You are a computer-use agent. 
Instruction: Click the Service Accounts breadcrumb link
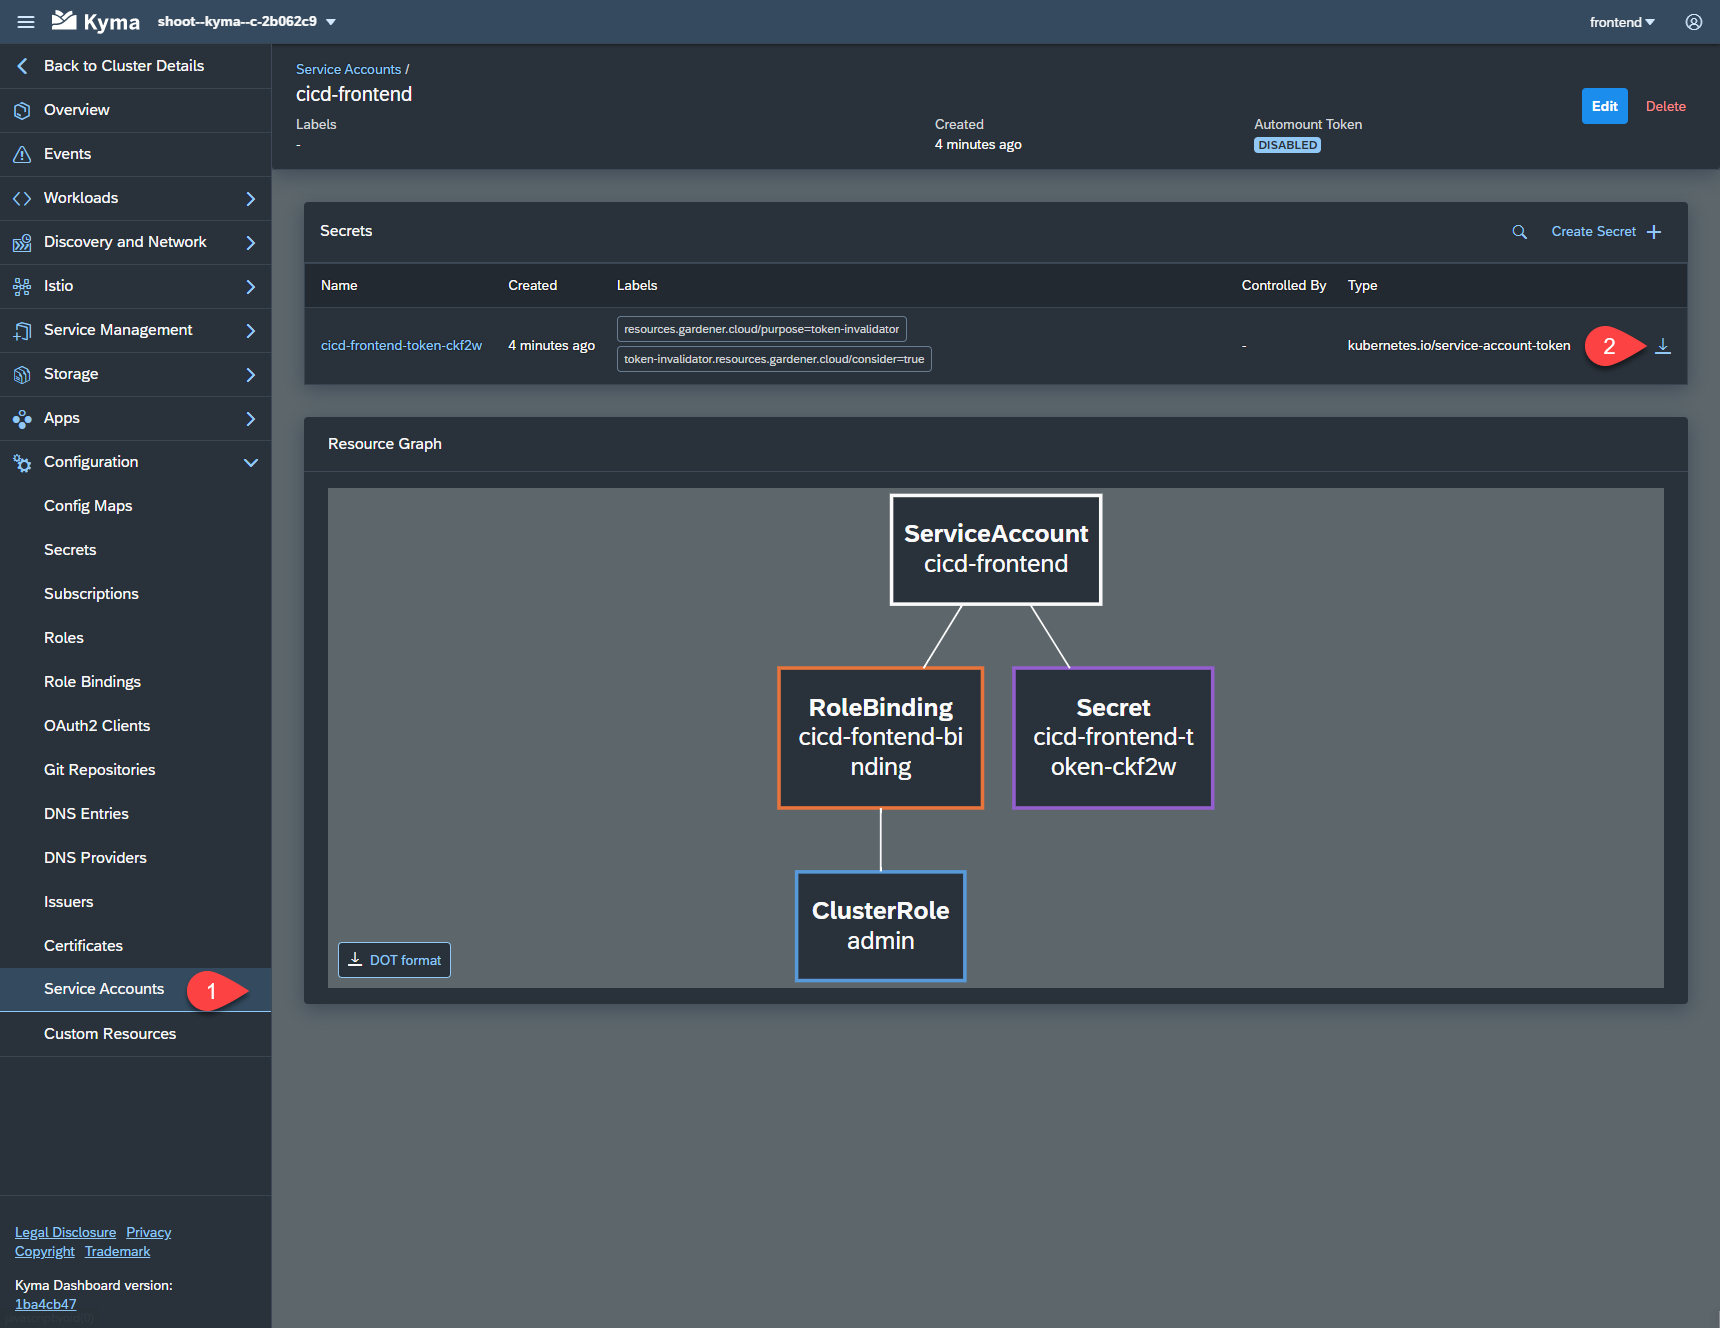[348, 69]
